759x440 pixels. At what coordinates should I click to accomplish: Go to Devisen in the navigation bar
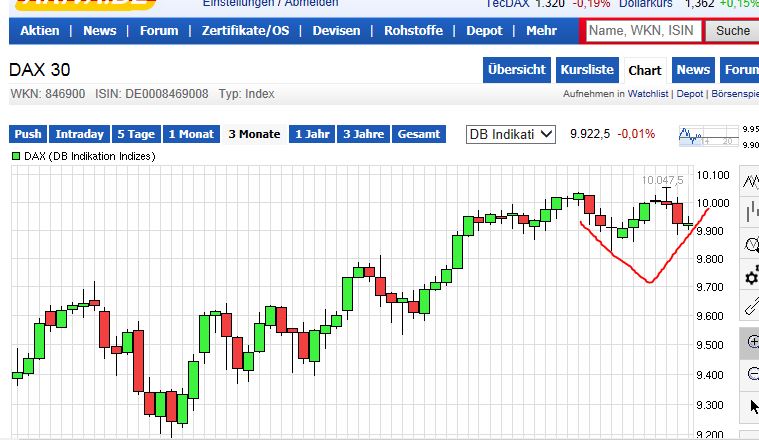click(x=336, y=31)
